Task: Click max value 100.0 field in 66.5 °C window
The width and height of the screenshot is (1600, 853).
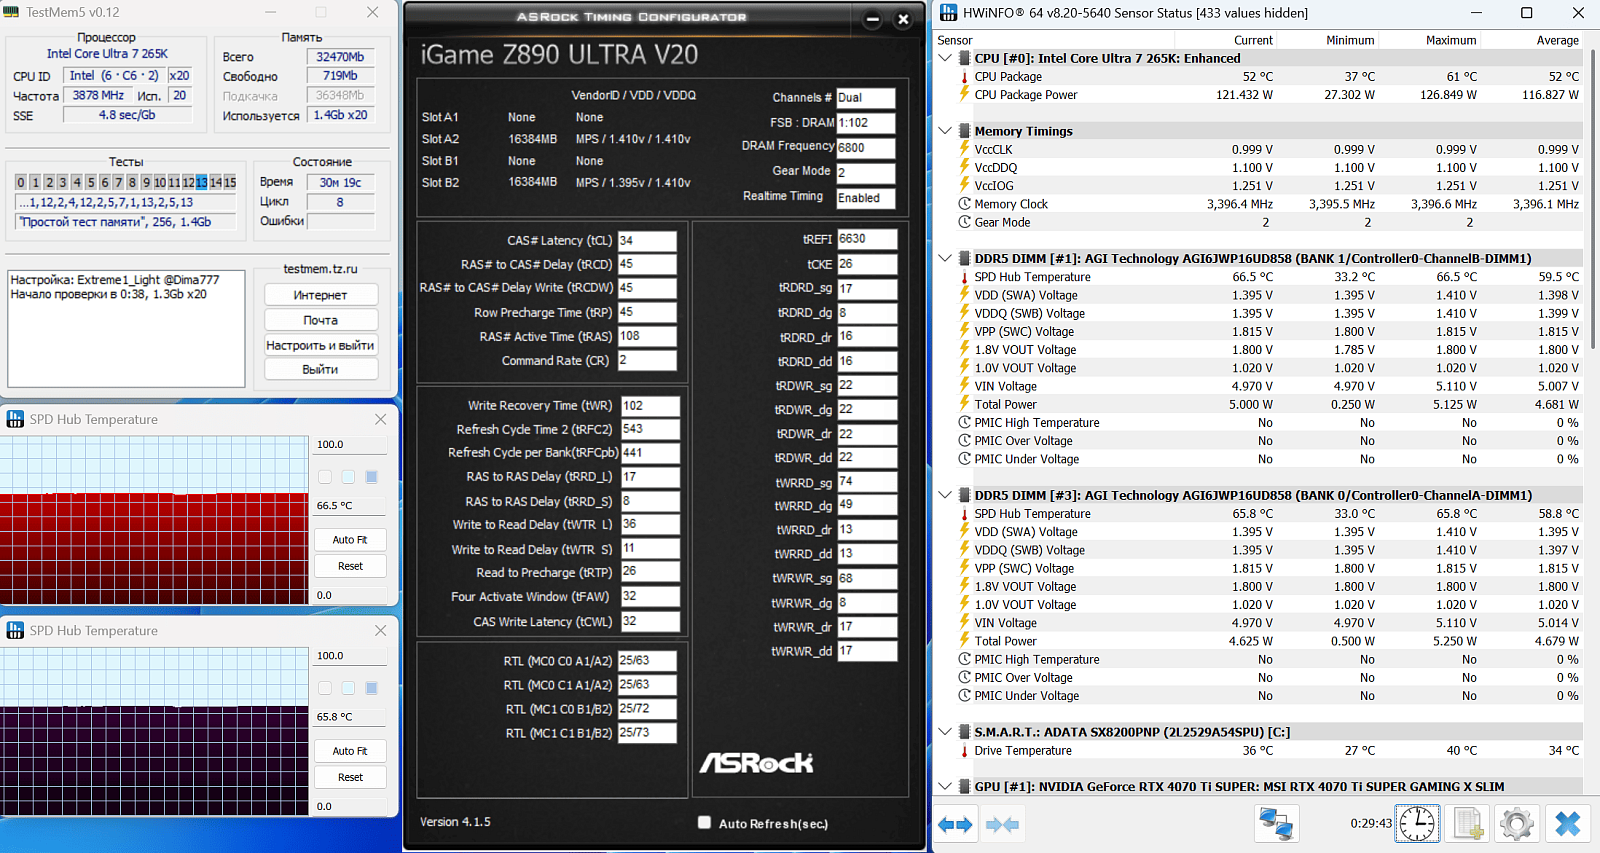Action: [x=350, y=445]
